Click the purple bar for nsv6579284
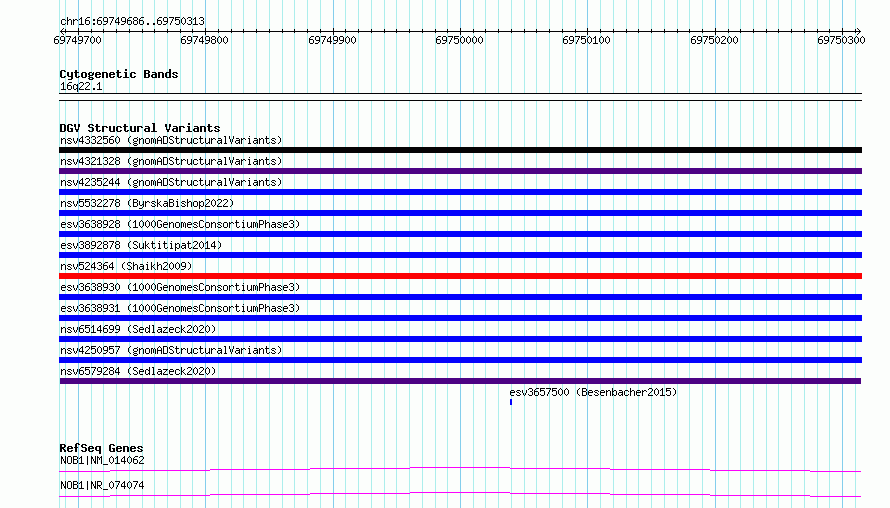This screenshot has width=890, height=508. click(x=460, y=381)
